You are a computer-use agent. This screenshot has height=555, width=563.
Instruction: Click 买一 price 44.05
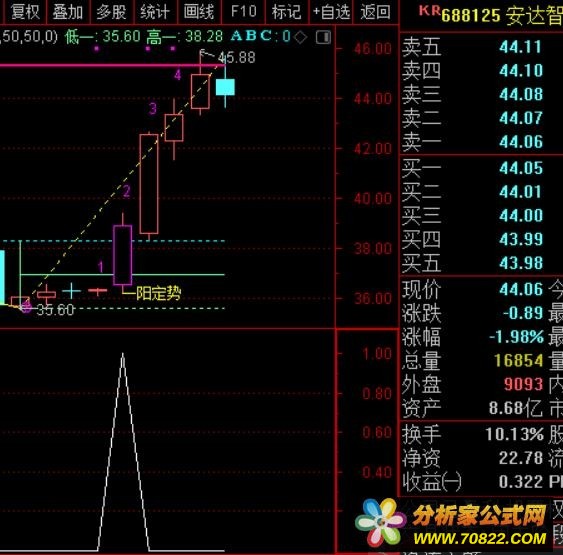pos(521,168)
